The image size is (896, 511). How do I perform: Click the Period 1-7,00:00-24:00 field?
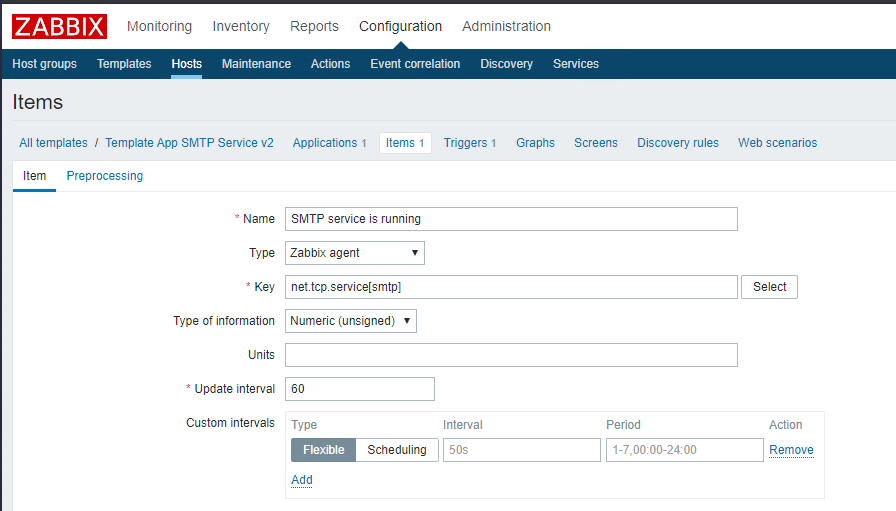(x=685, y=450)
